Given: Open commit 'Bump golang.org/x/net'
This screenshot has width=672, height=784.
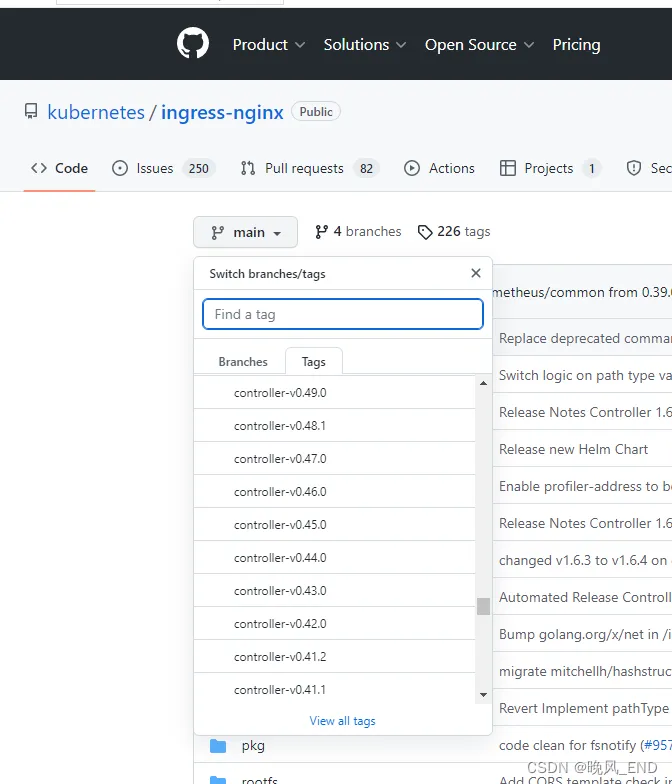Looking at the screenshot, I should 585,634.
